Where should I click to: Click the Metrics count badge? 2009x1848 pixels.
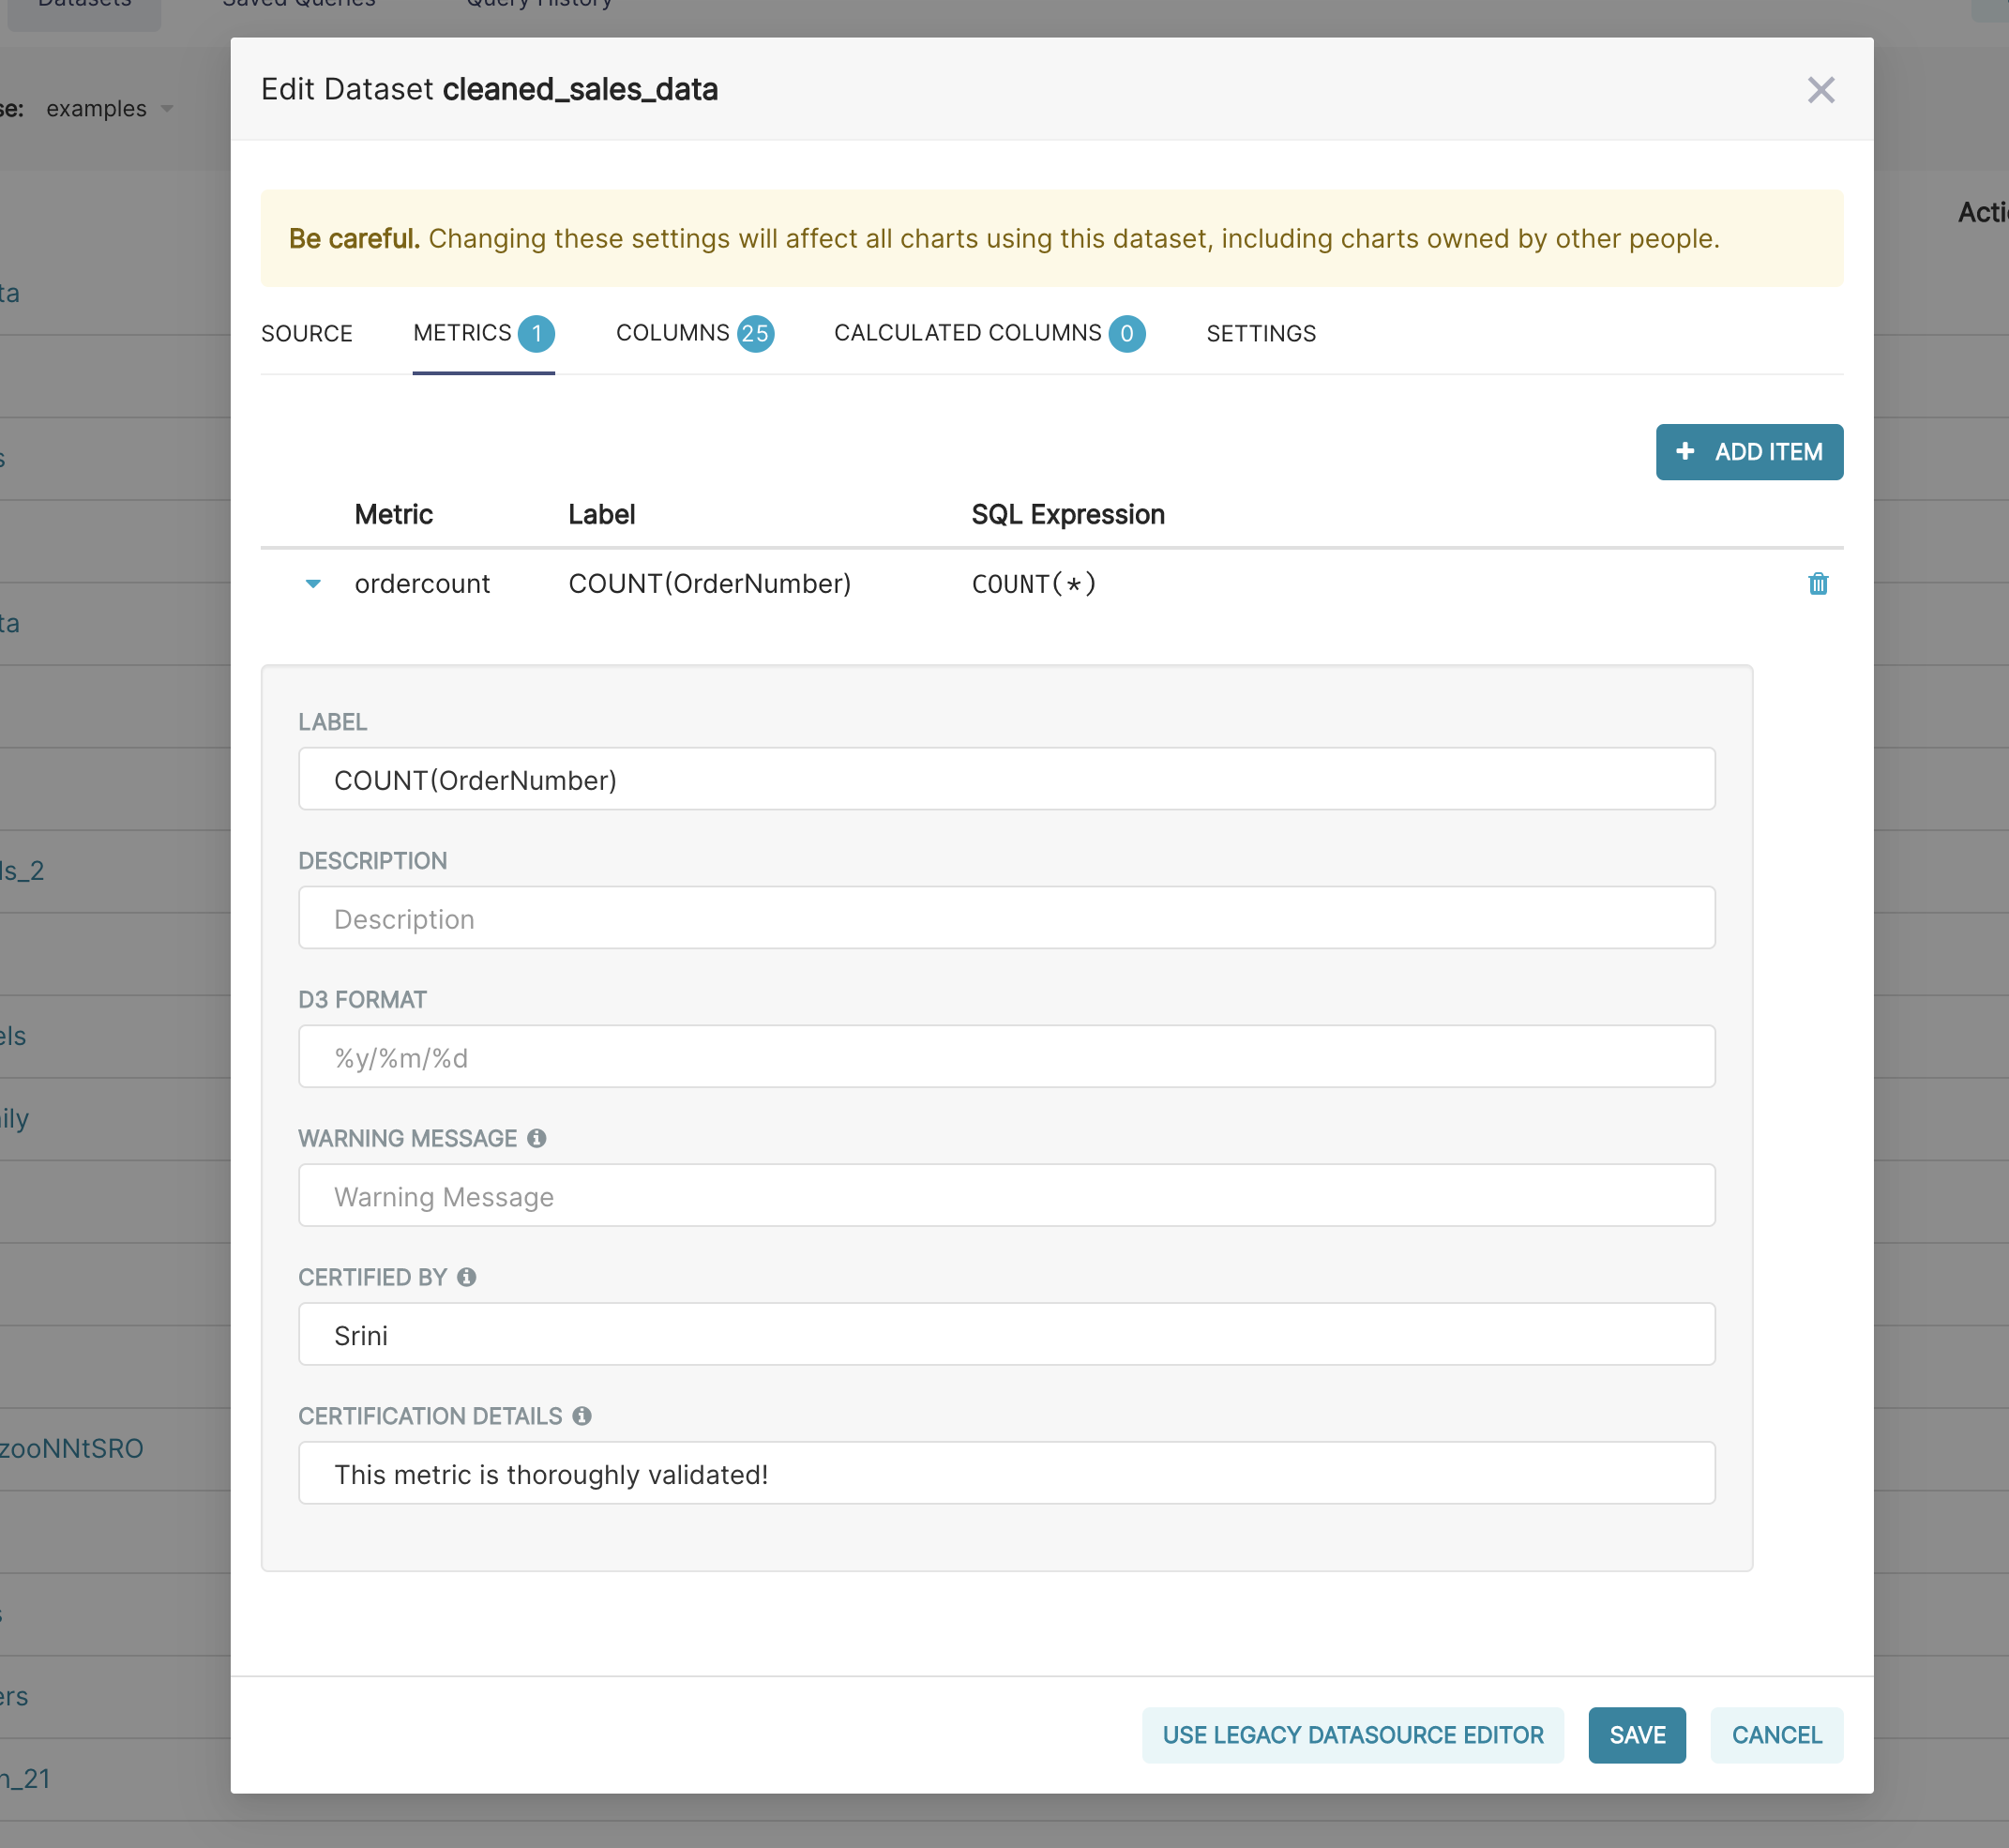[536, 334]
